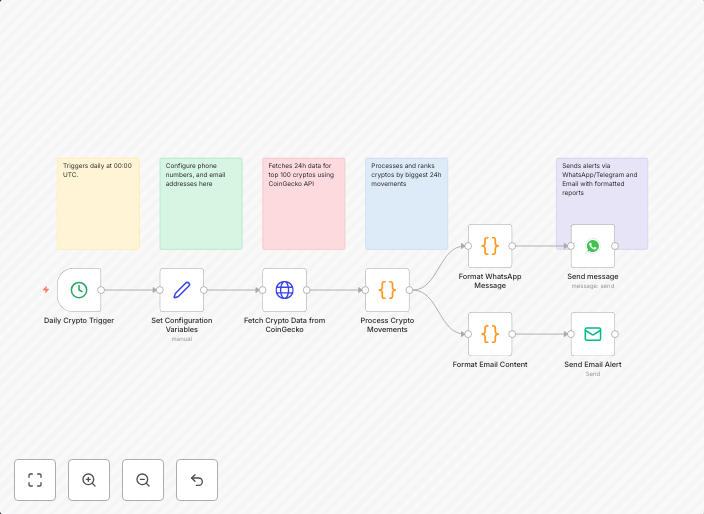Select the Process Crypto Movements code node
Screen dimensions: 704x514
pyautogui.click(x=387, y=290)
